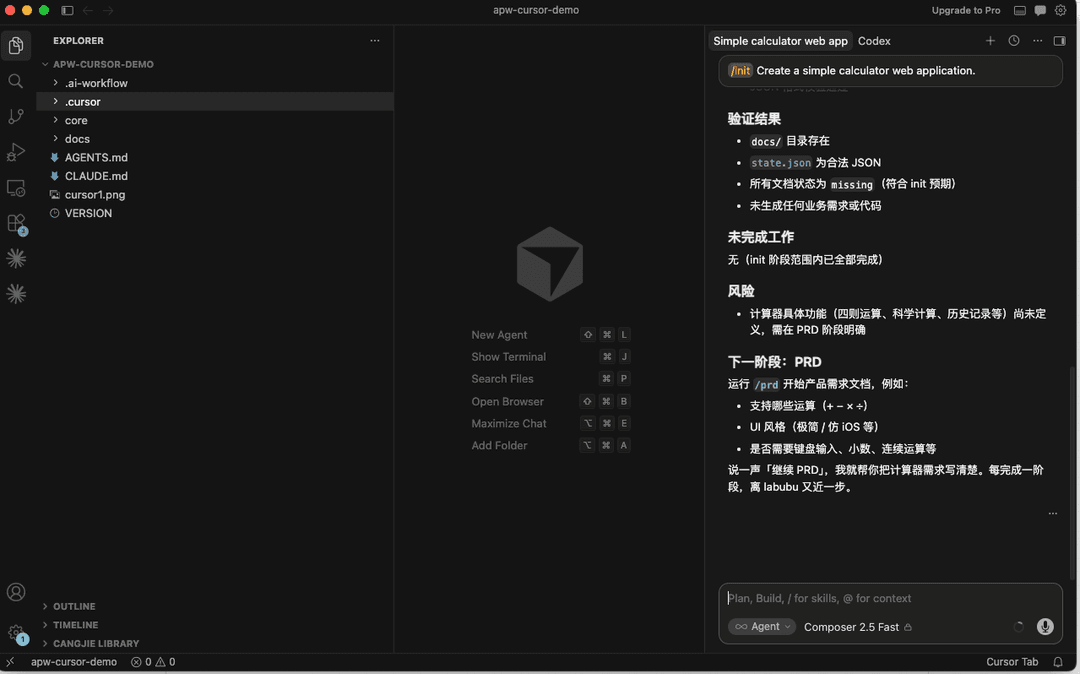Open Cursor settings gear in title bar
The height and width of the screenshot is (674, 1080).
click(1061, 10)
